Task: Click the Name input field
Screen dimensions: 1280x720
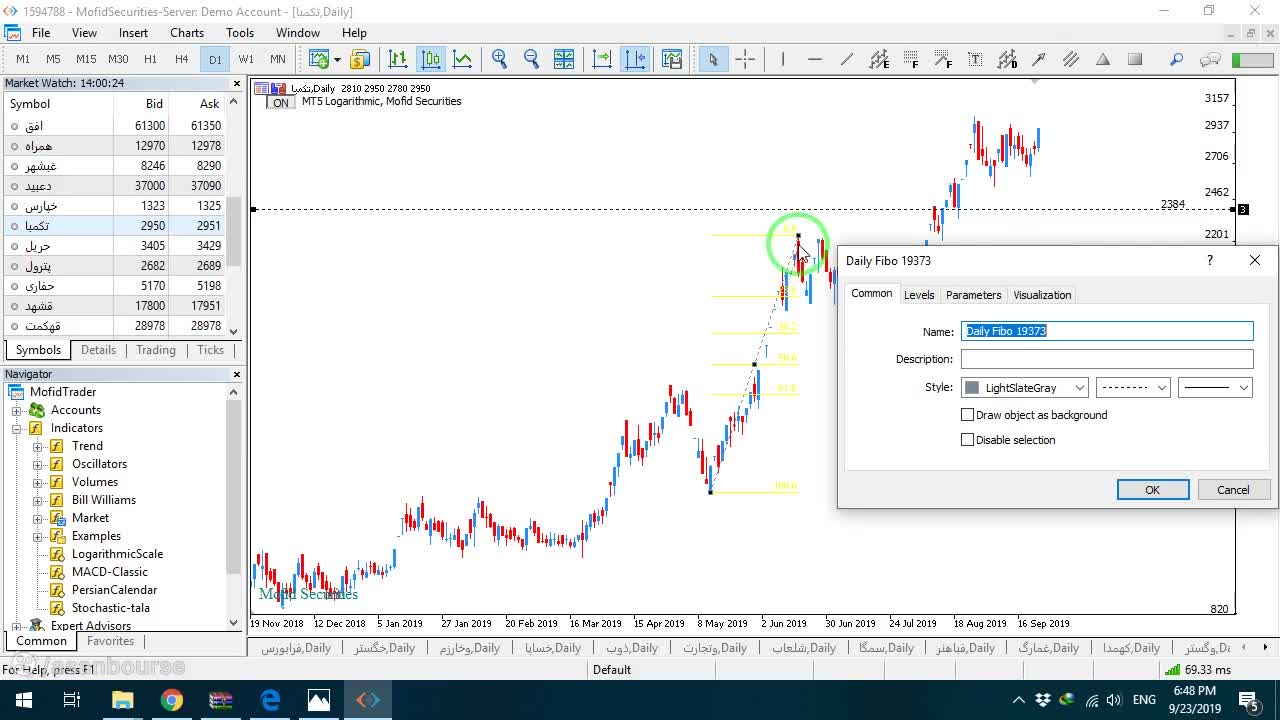Action: pos(1107,331)
